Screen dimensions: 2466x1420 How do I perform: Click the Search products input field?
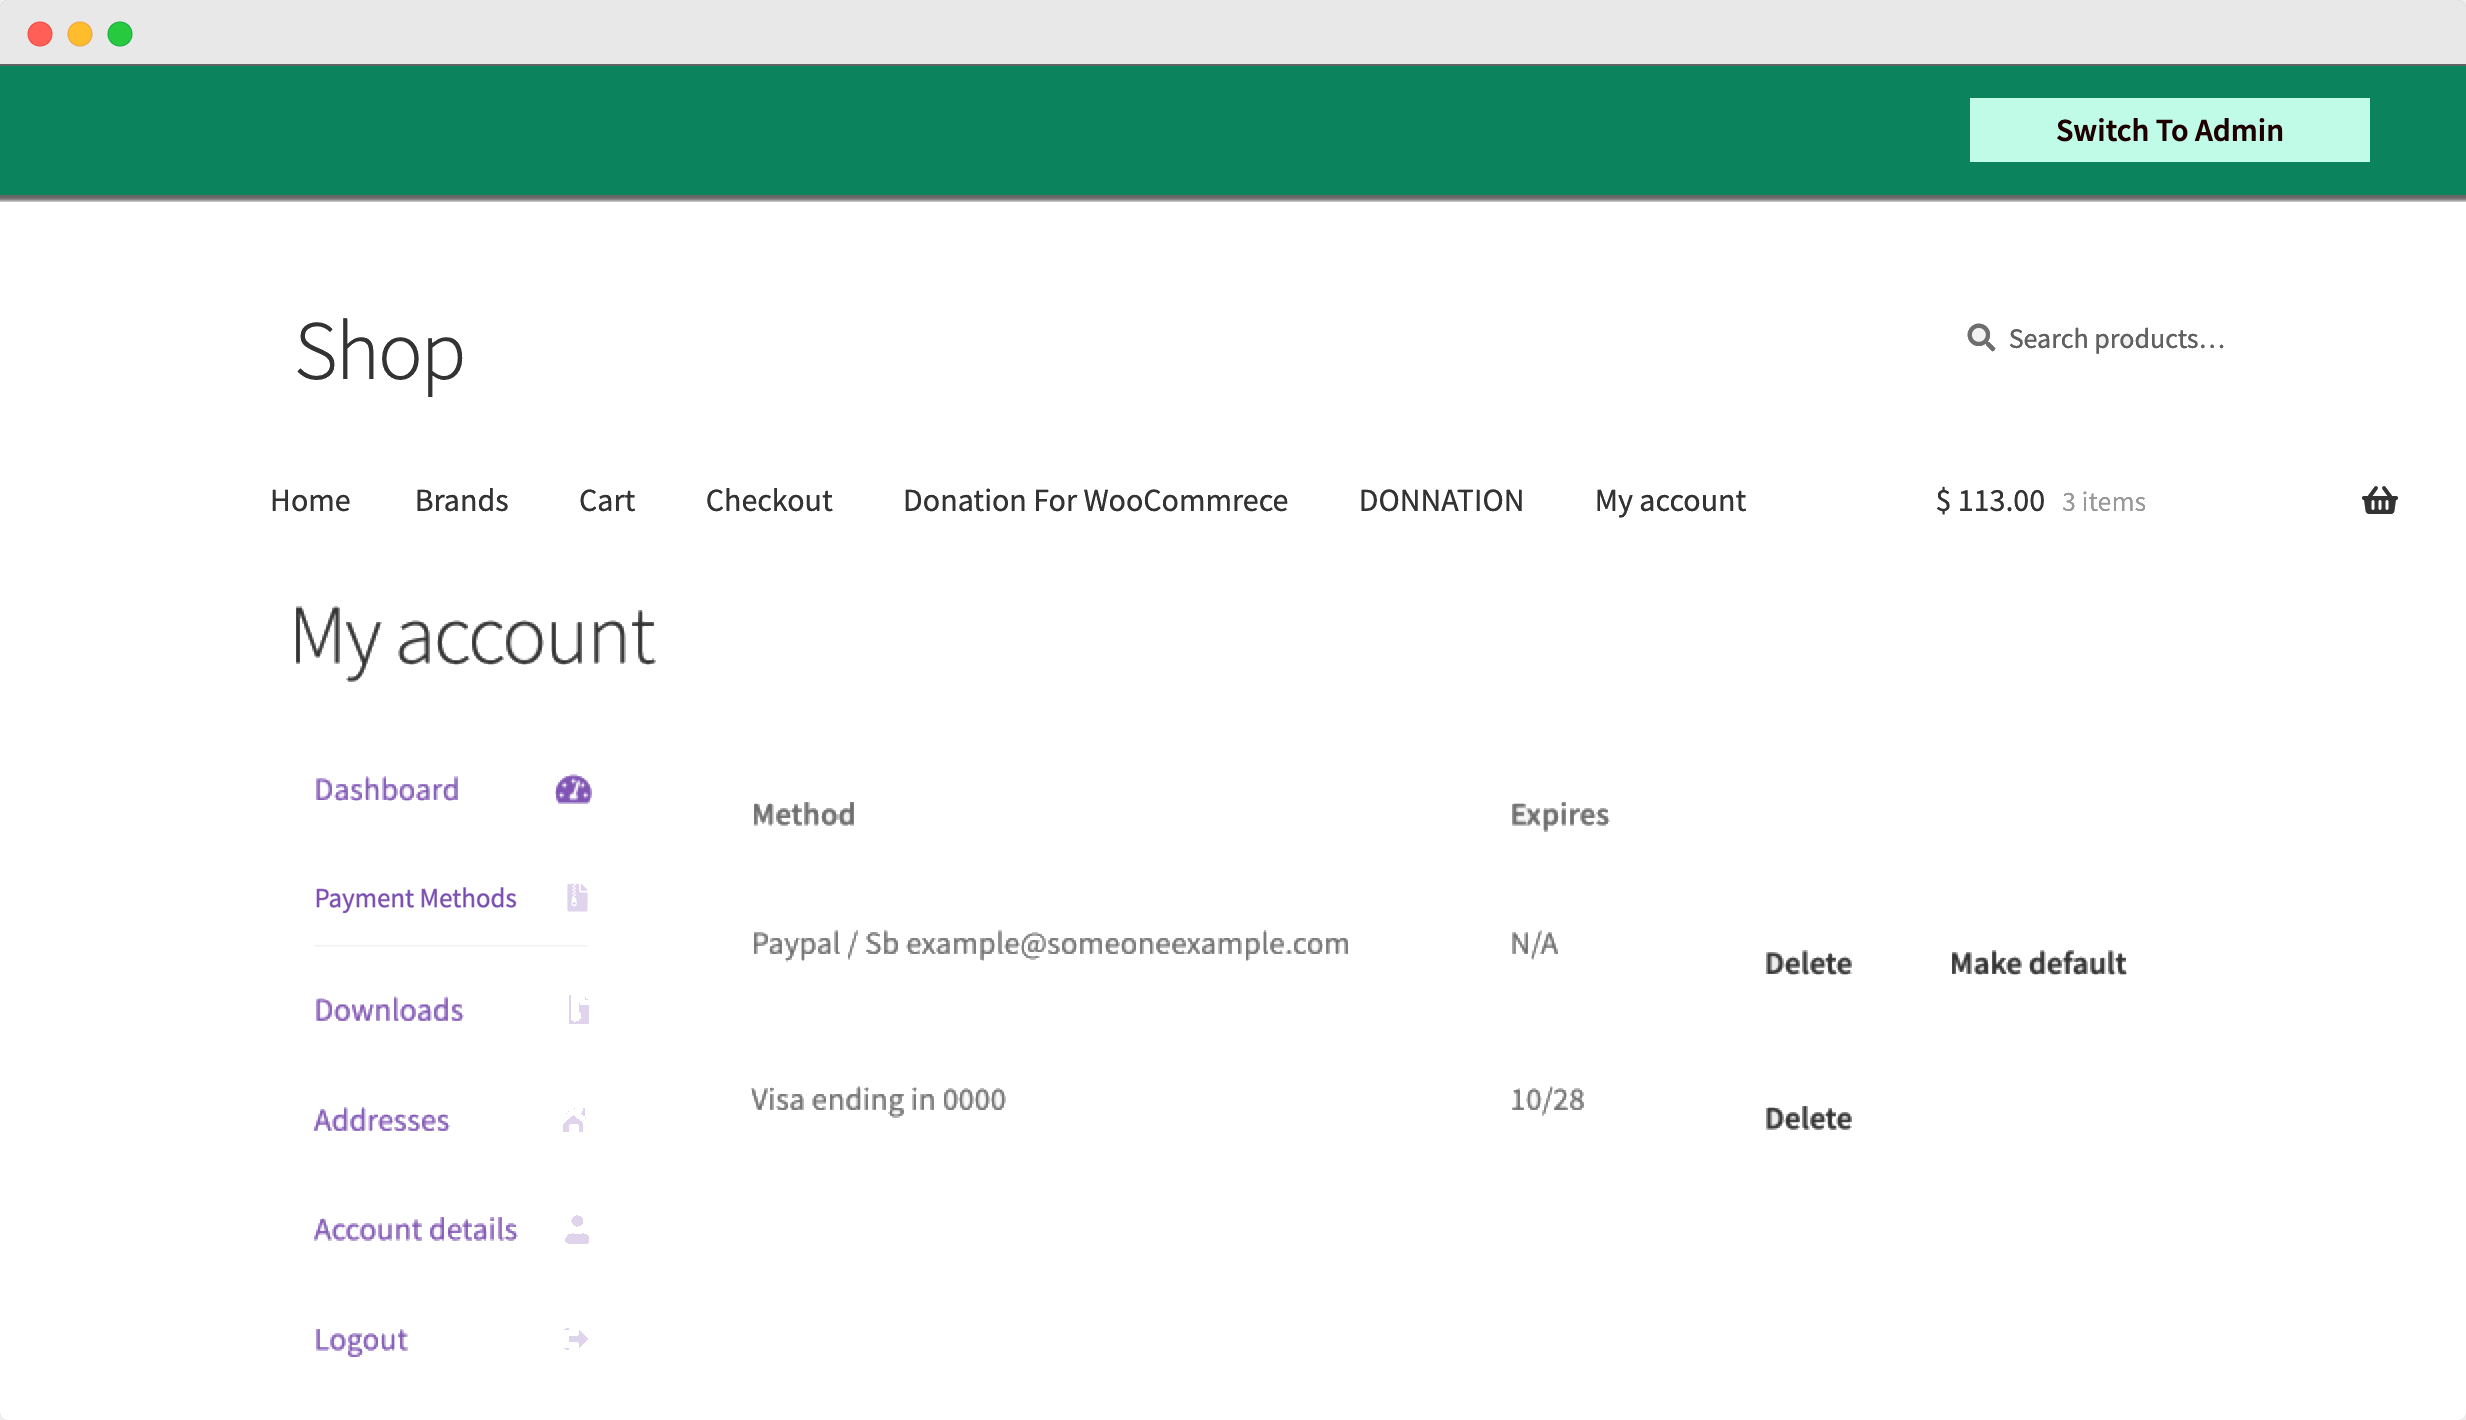tap(2117, 338)
